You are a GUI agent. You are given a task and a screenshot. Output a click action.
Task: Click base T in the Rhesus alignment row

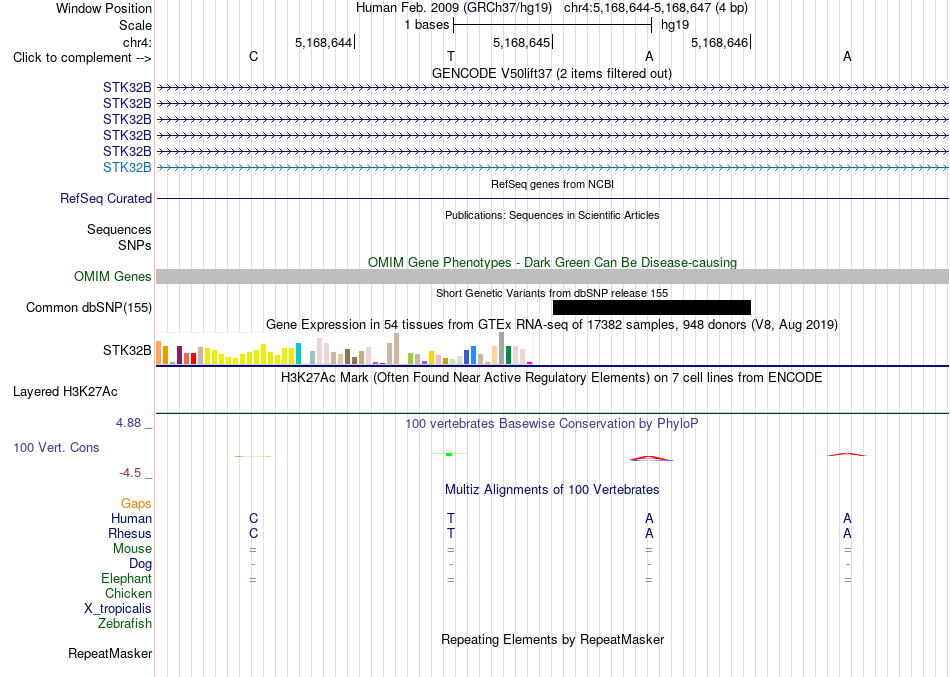pos(451,534)
